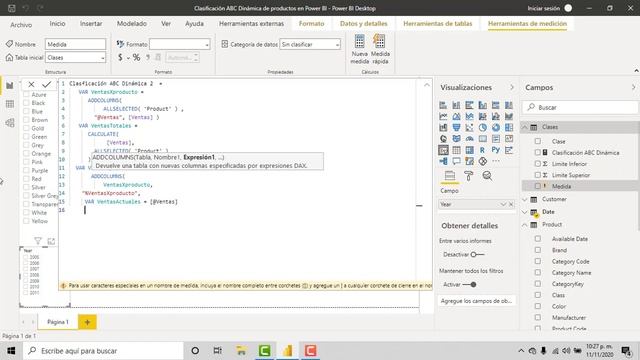Create a new measure with Nueva medida
Screen dimensions: 640x360
coord(360,49)
